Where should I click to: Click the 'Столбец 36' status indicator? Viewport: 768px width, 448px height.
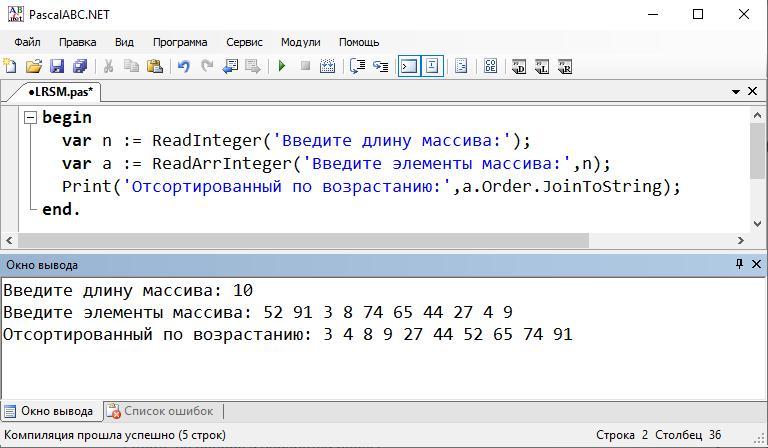click(688, 435)
